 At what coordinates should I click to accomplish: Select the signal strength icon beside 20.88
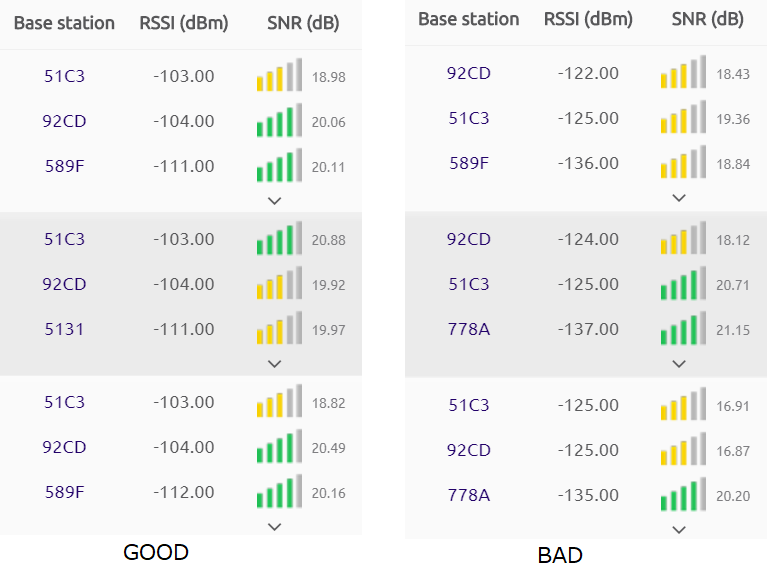pyautogui.click(x=278, y=240)
